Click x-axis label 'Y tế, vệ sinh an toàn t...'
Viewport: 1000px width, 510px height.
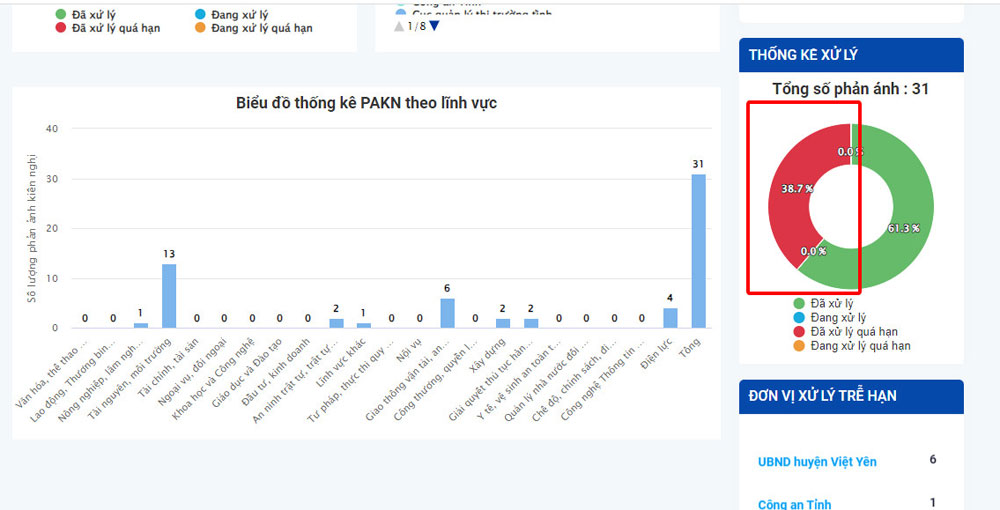coord(518,381)
